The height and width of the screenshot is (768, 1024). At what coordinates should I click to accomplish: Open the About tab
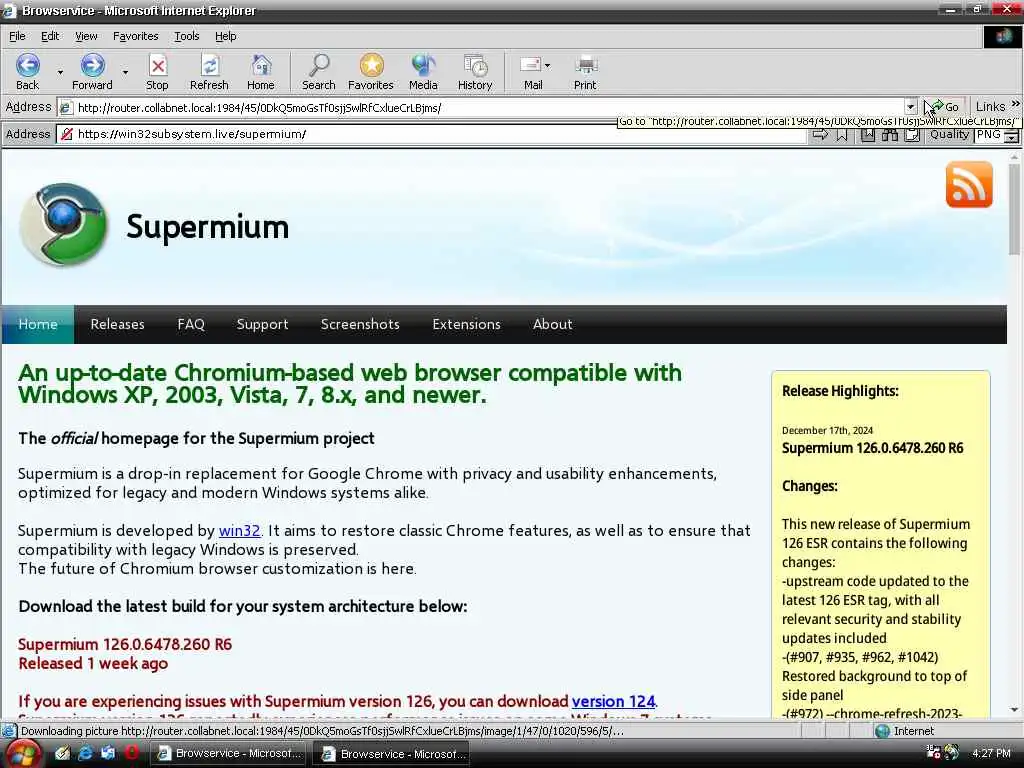pos(552,324)
